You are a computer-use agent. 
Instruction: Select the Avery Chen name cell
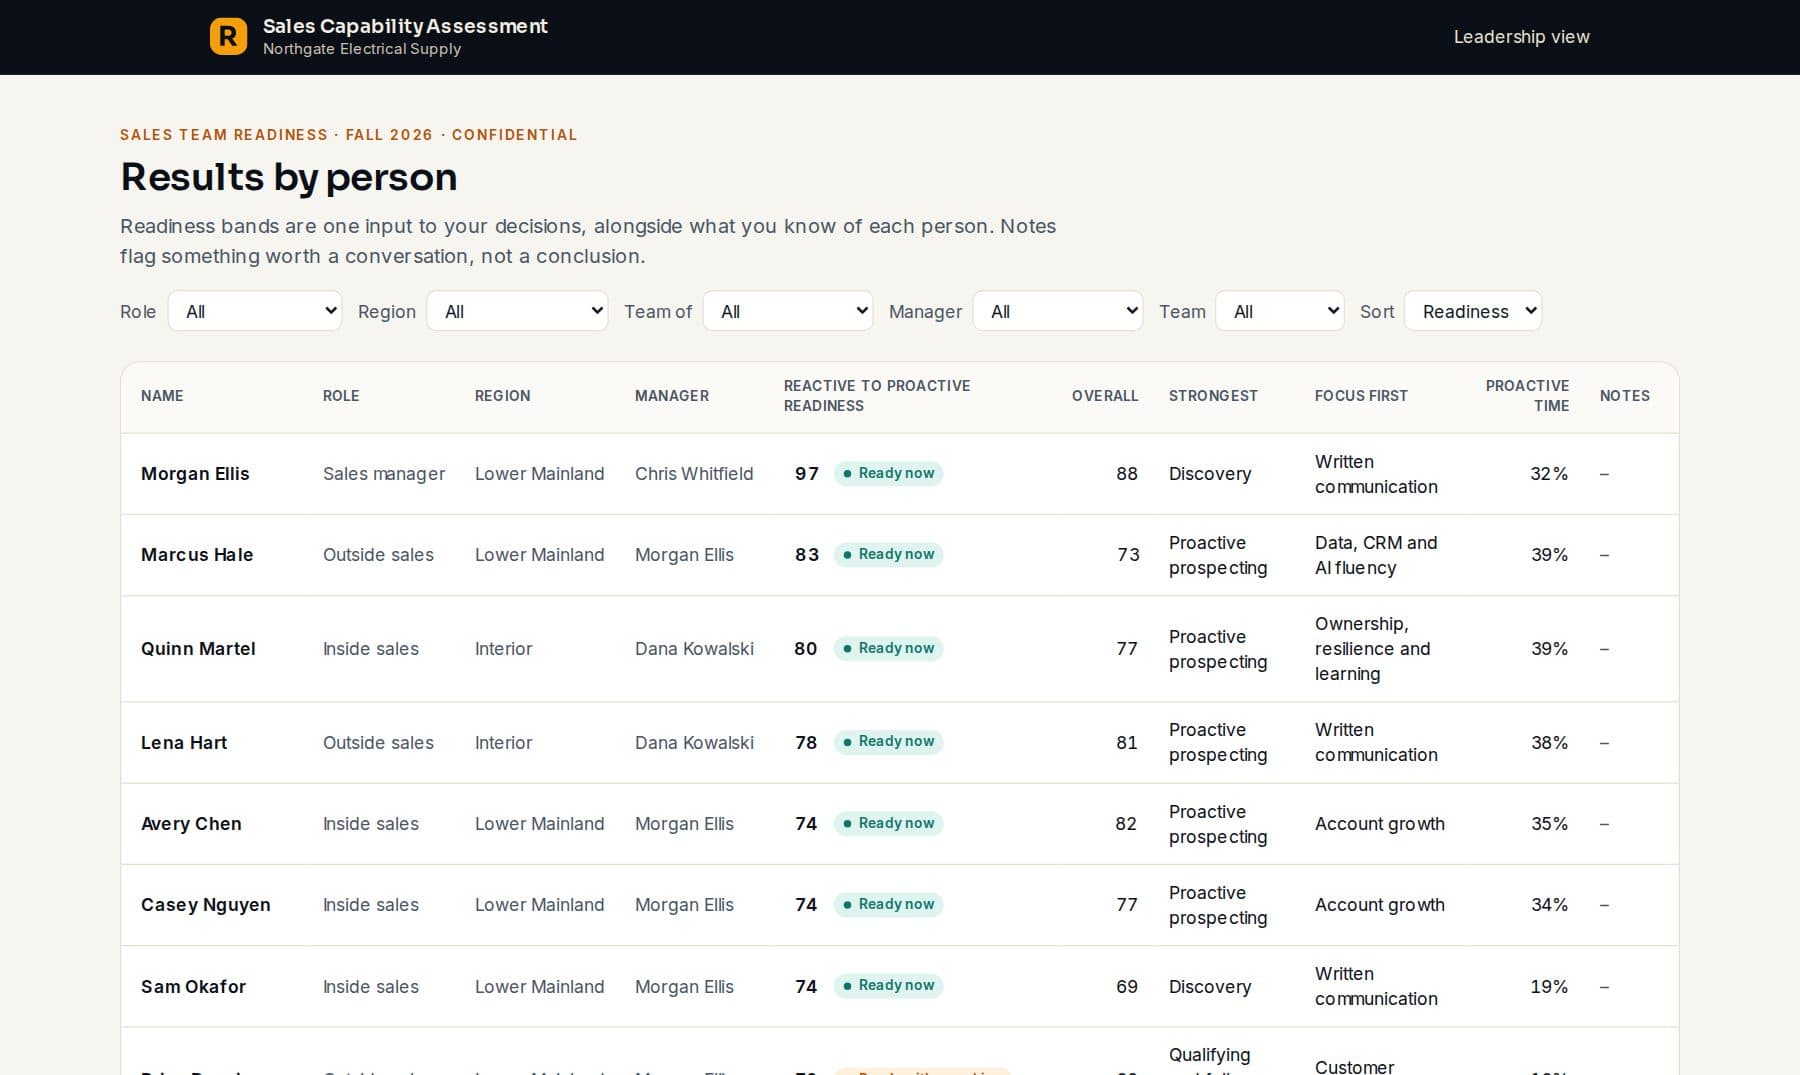(191, 824)
